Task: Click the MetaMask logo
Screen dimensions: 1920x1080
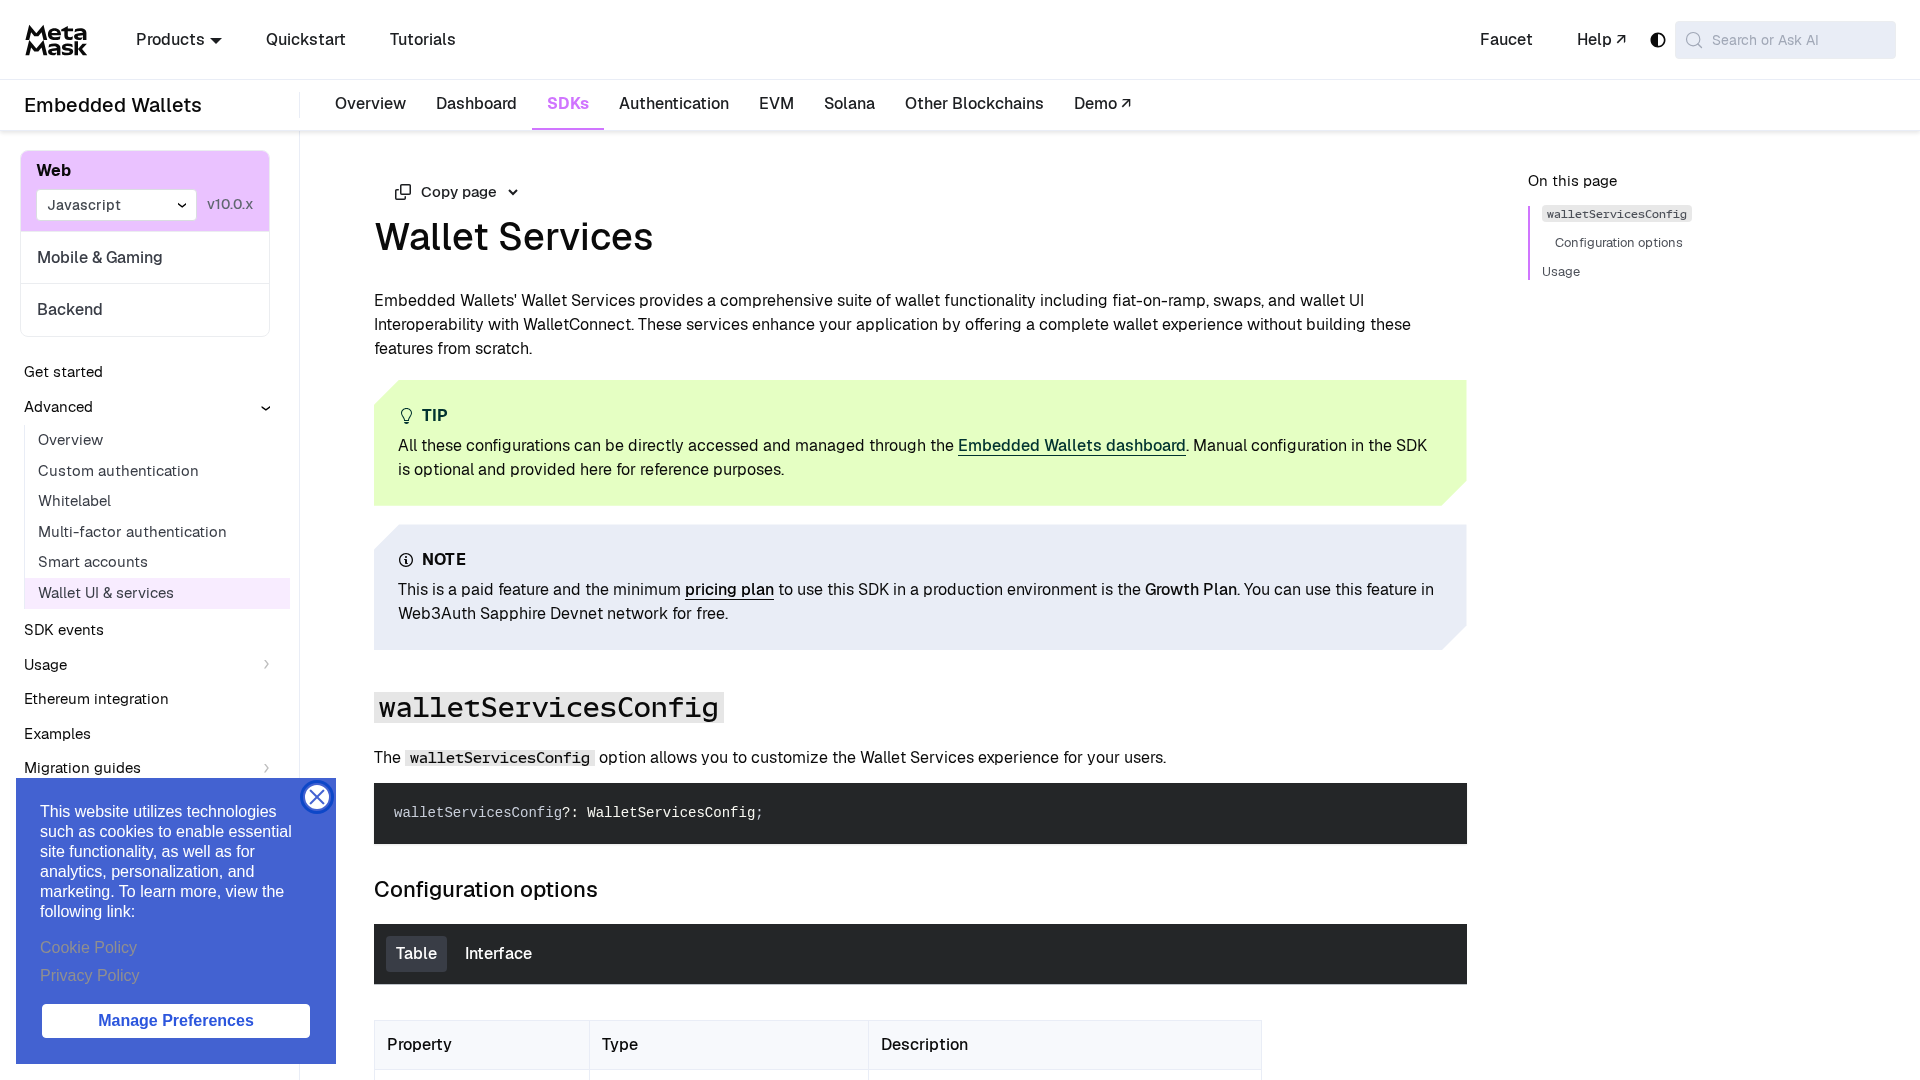Action: coord(56,40)
